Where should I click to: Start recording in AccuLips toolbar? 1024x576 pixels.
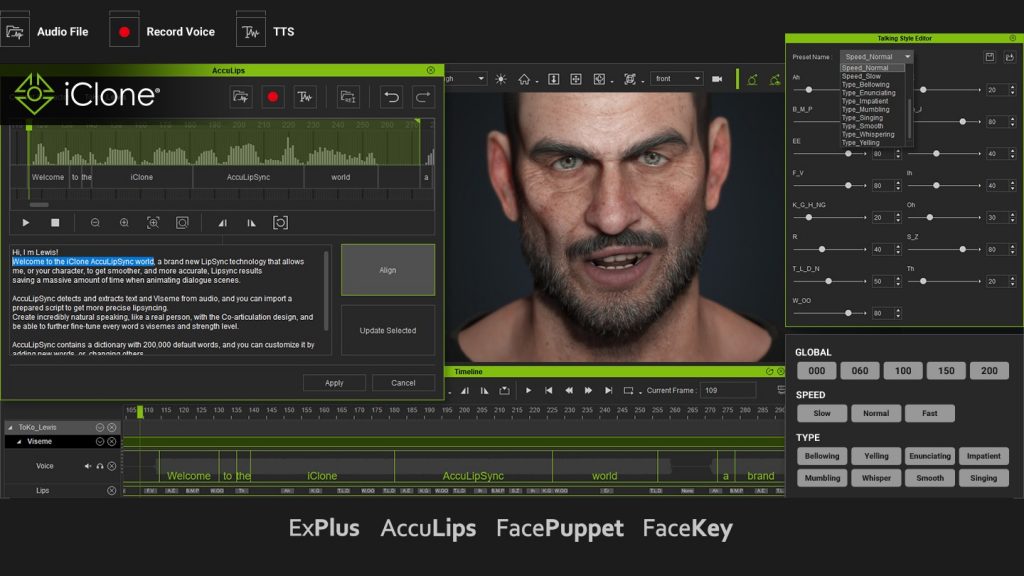(273, 97)
